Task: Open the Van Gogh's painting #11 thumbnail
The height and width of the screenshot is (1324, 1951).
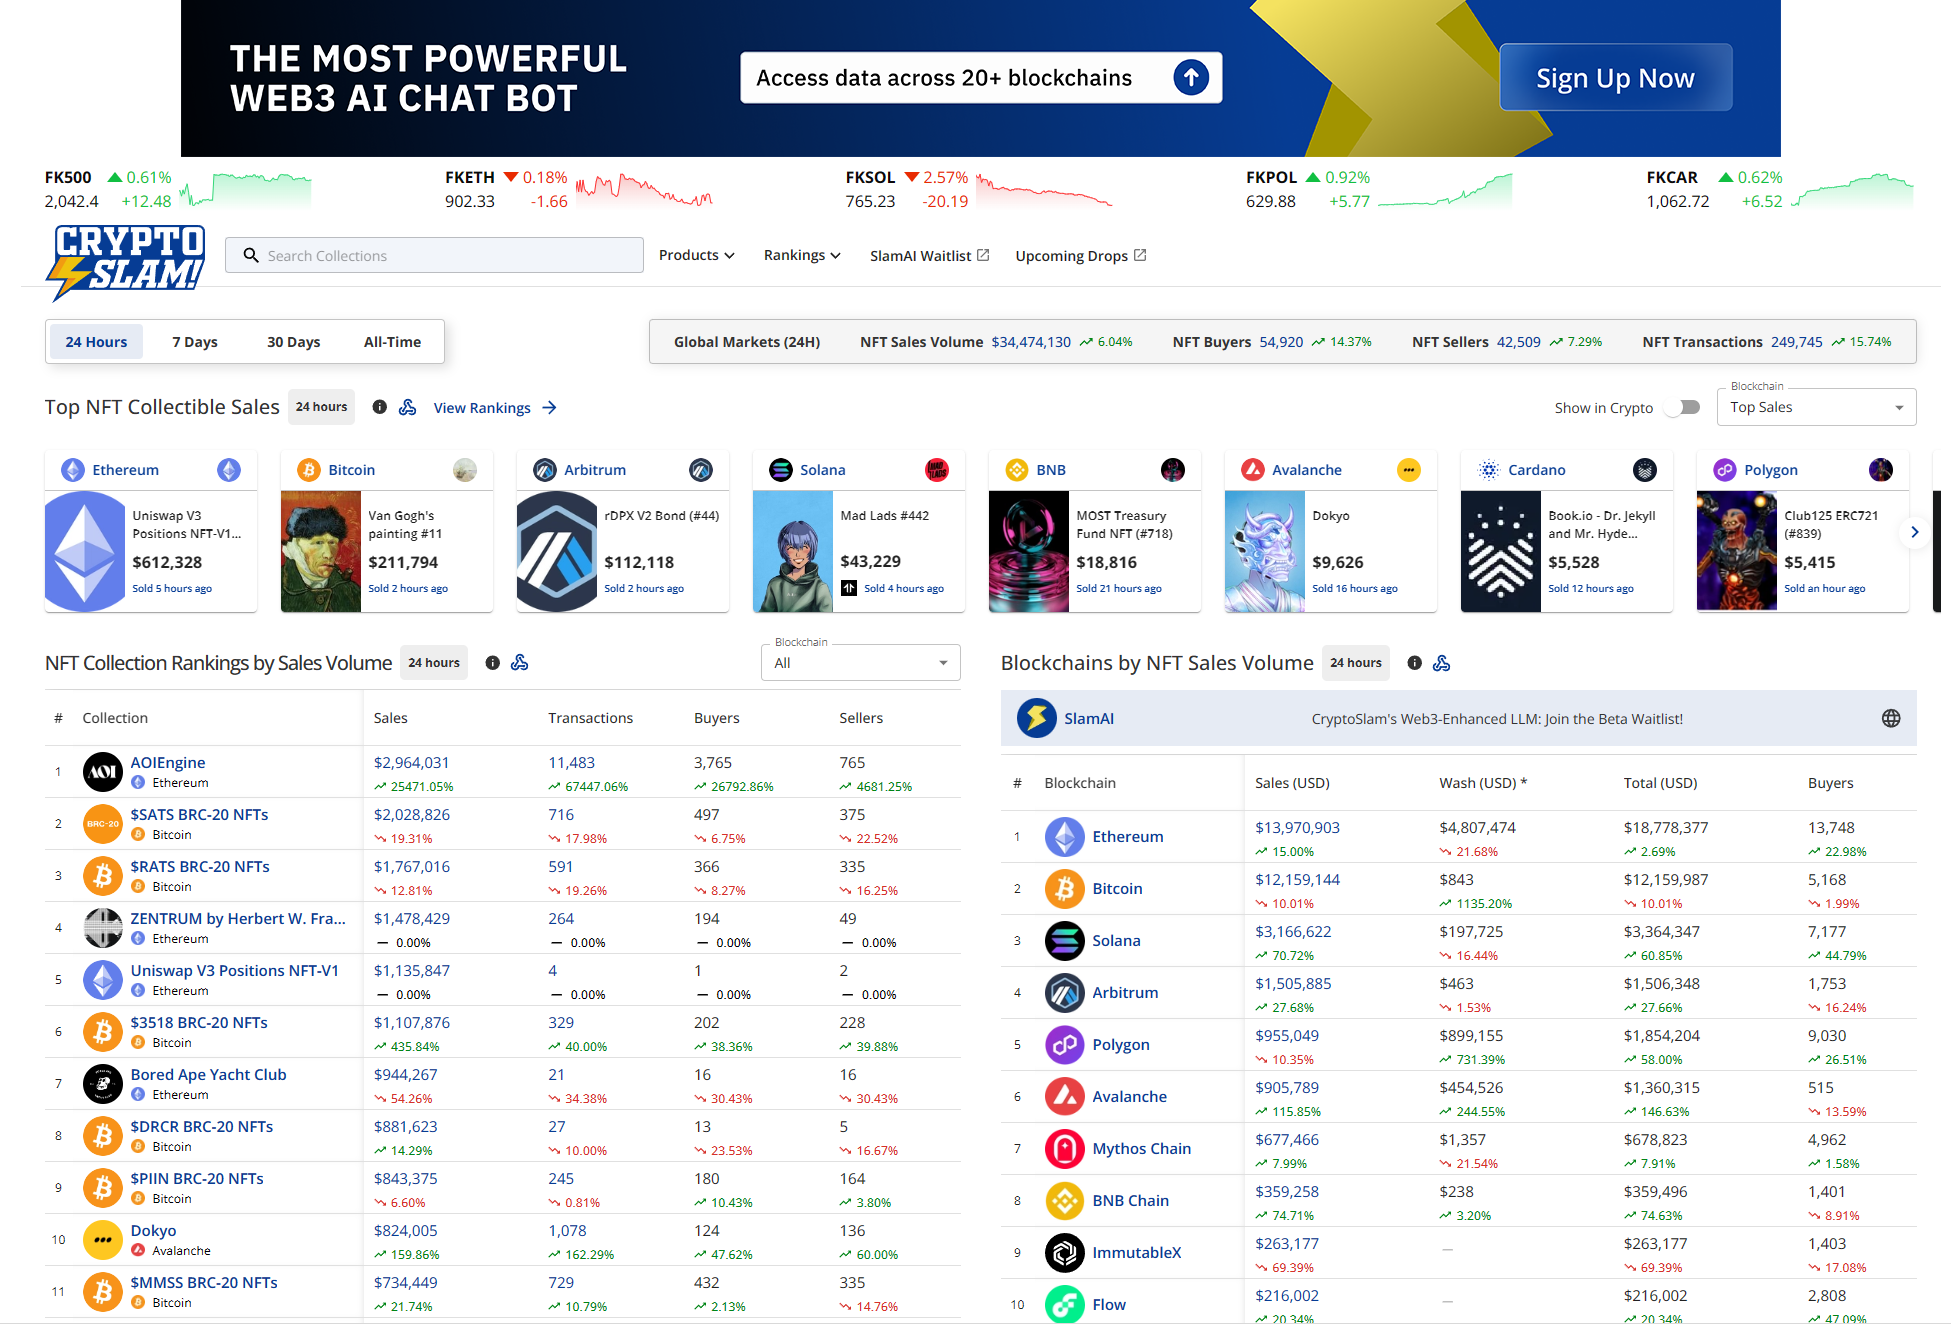Action: point(320,551)
